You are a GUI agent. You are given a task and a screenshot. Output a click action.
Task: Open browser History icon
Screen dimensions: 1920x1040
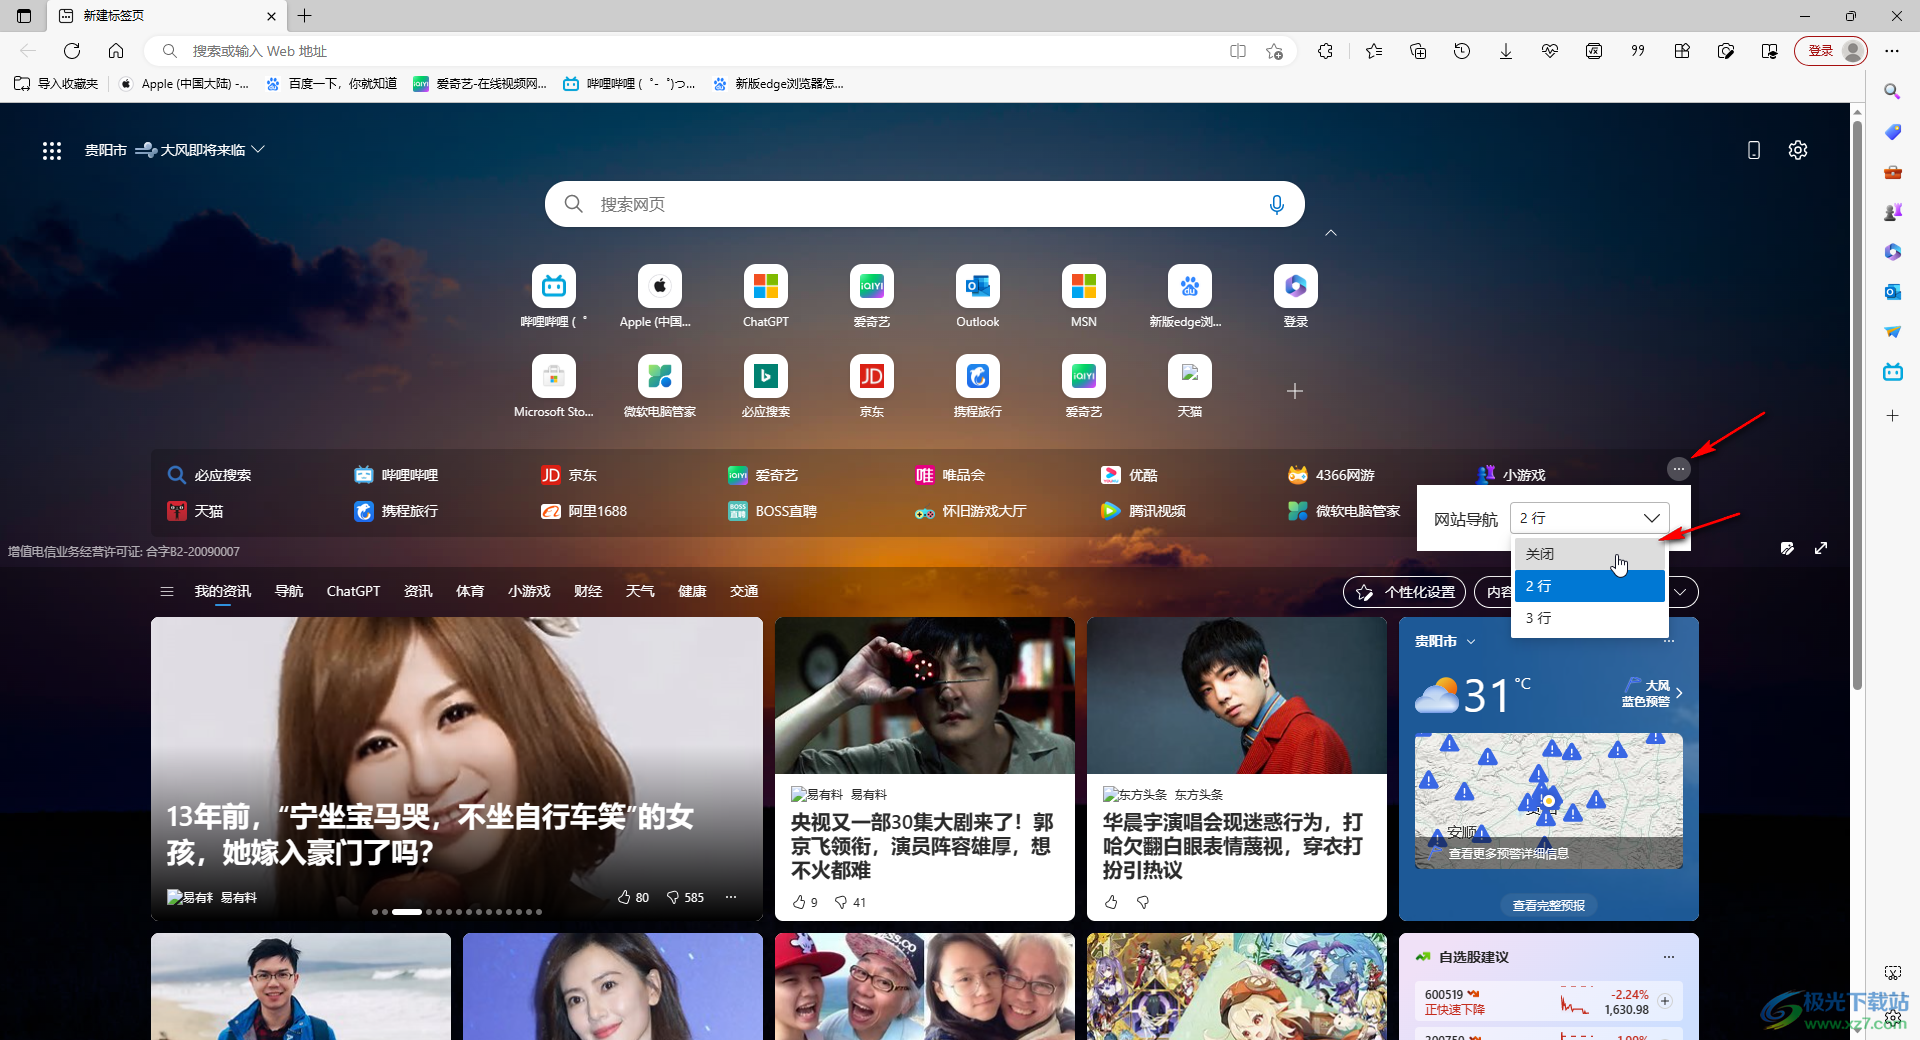click(1462, 51)
